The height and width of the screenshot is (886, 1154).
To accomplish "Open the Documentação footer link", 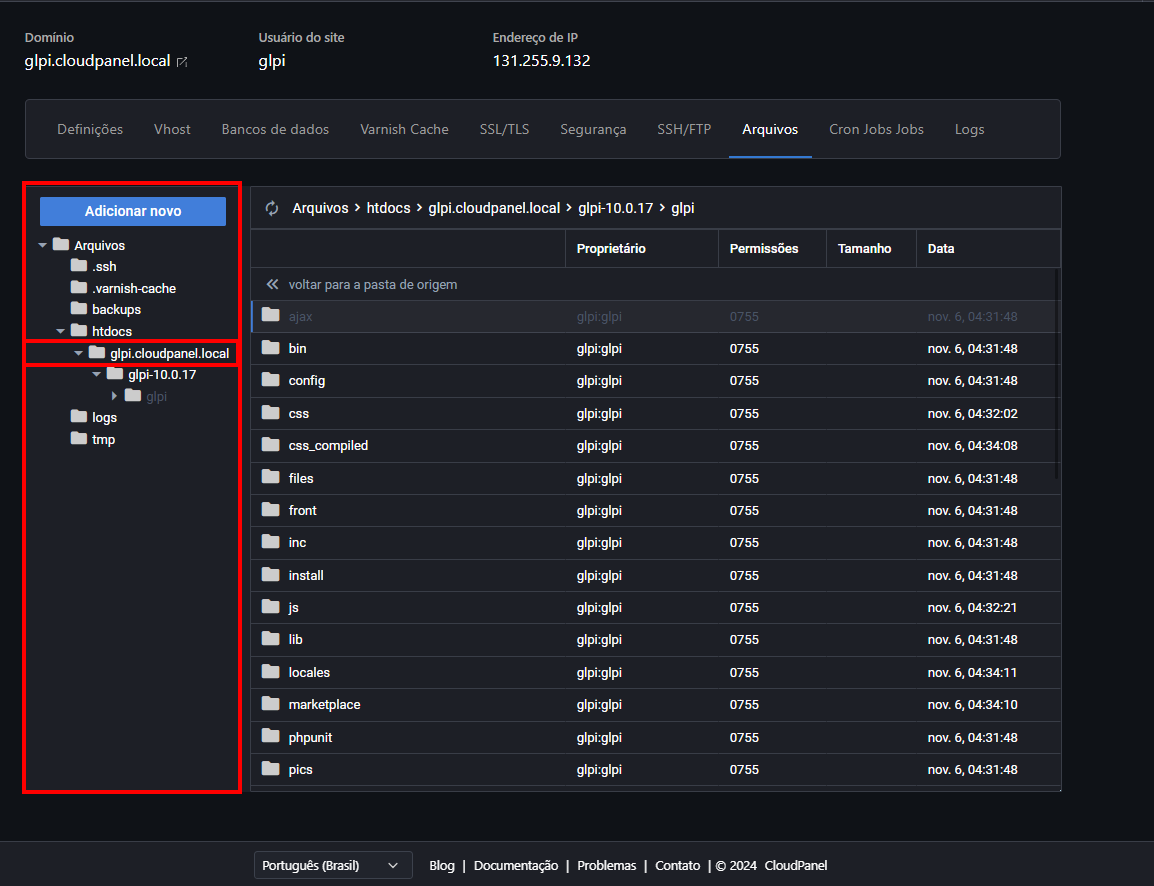I will [516, 865].
